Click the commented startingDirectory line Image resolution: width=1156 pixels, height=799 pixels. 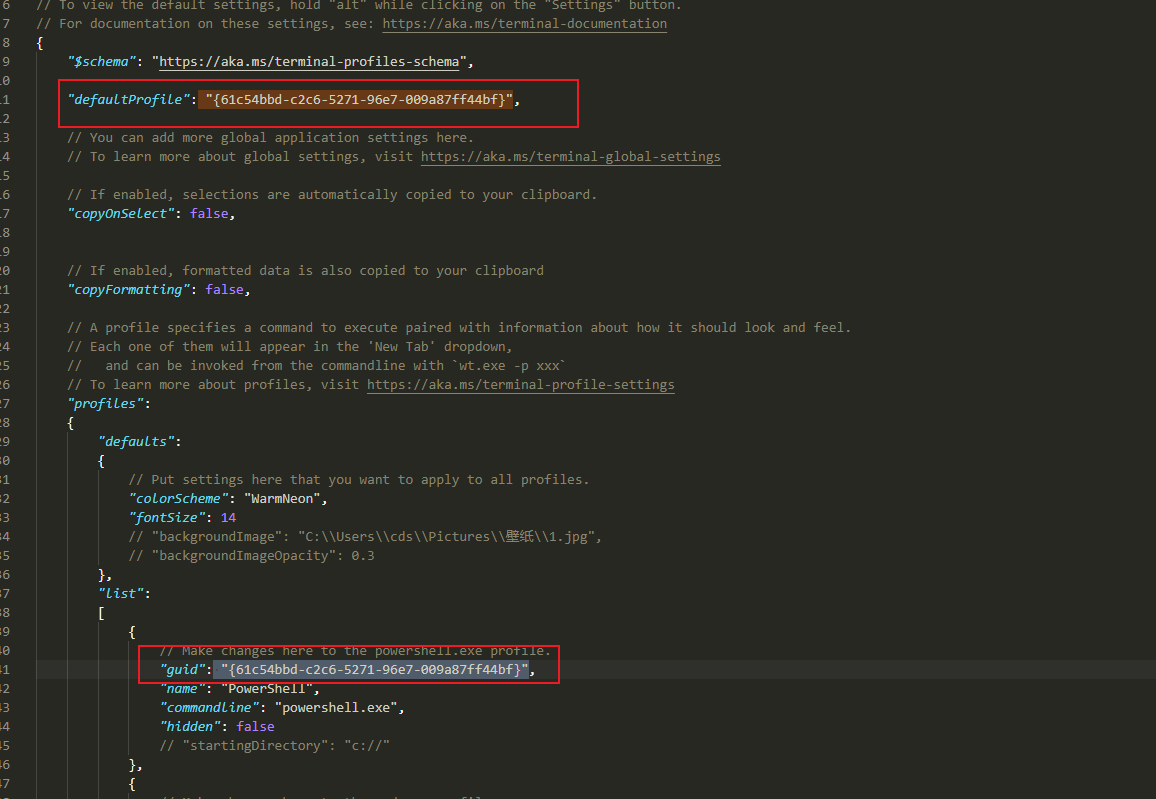275,746
